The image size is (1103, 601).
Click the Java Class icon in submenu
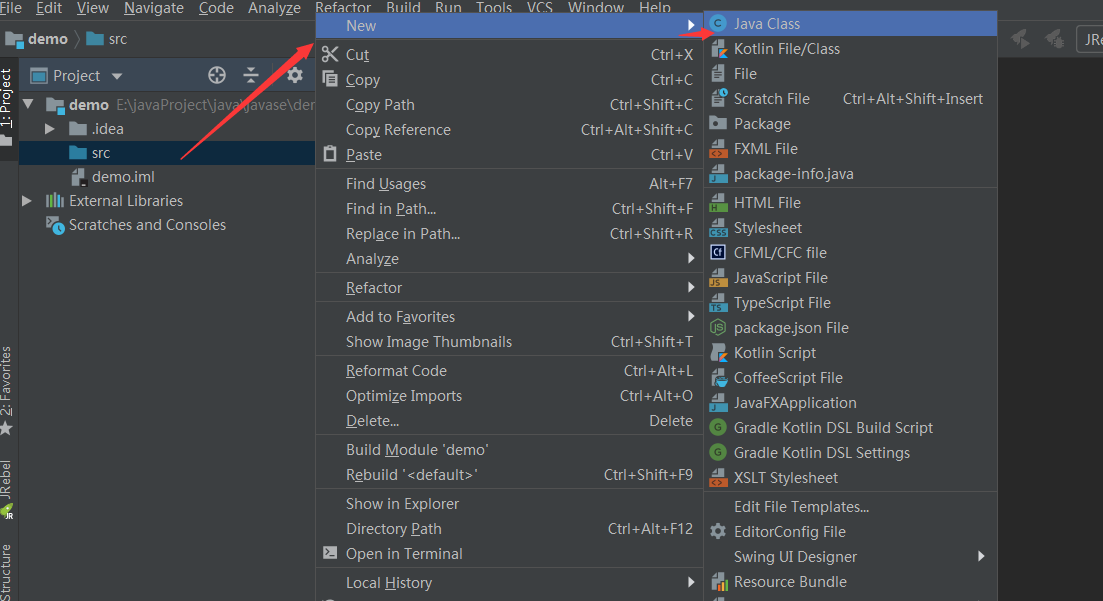[x=718, y=24]
